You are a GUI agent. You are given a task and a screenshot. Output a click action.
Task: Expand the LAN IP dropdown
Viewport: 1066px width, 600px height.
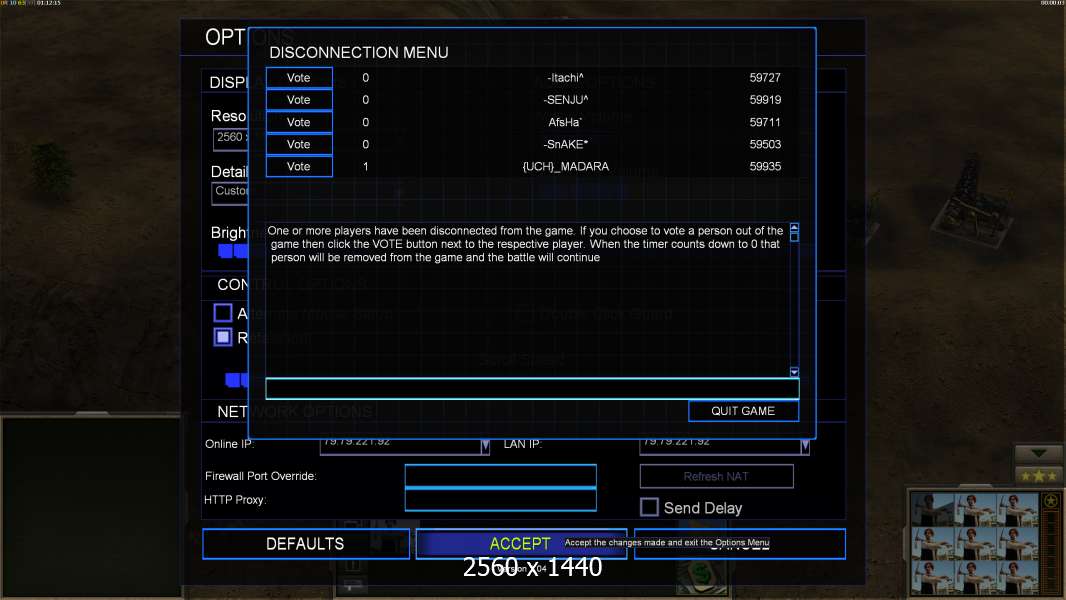pos(804,446)
